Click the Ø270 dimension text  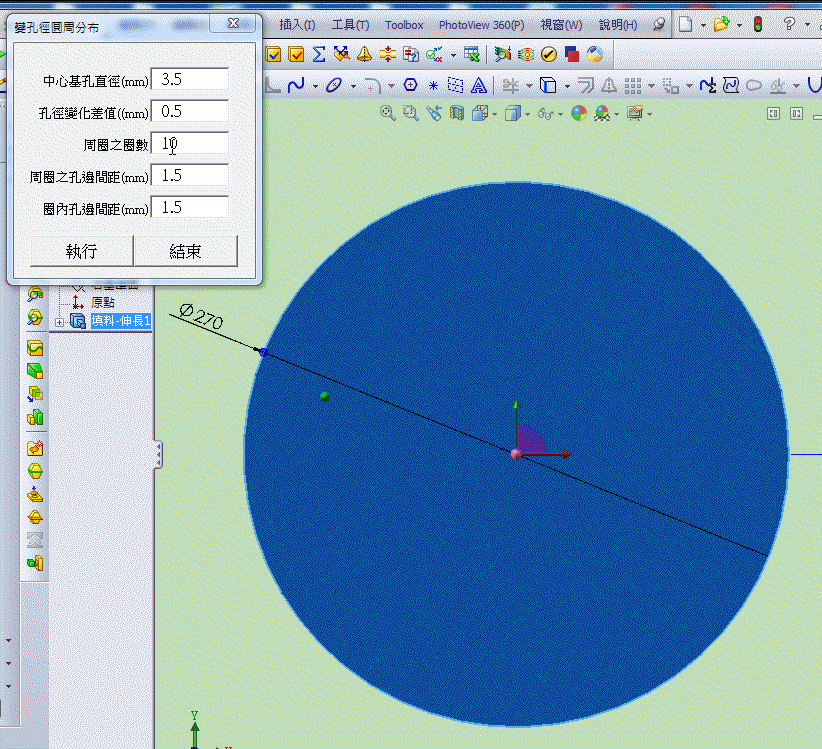[x=201, y=317]
